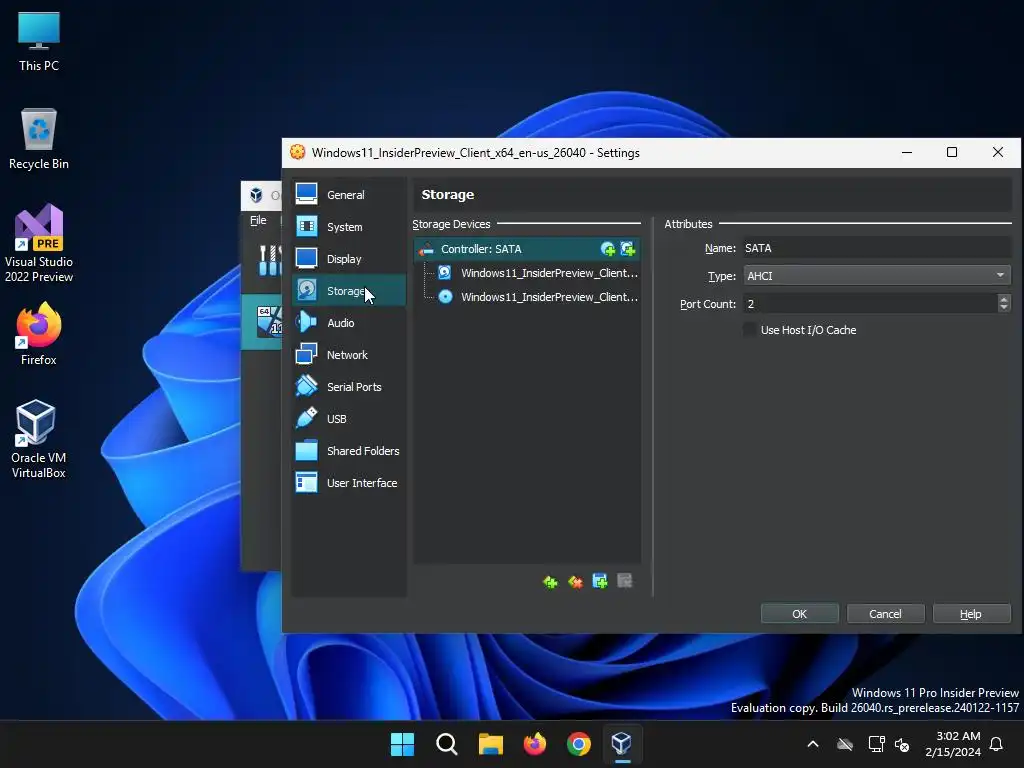Open the User Interface settings category

coord(349,483)
